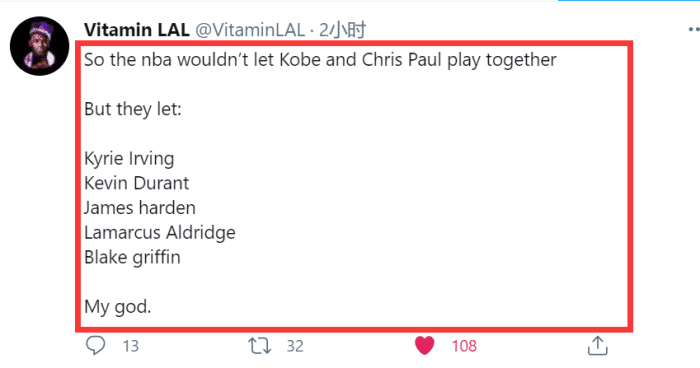Open the tweet via the 2小时 timestamp
The height and width of the screenshot is (368, 700).
(x=342, y=30)
